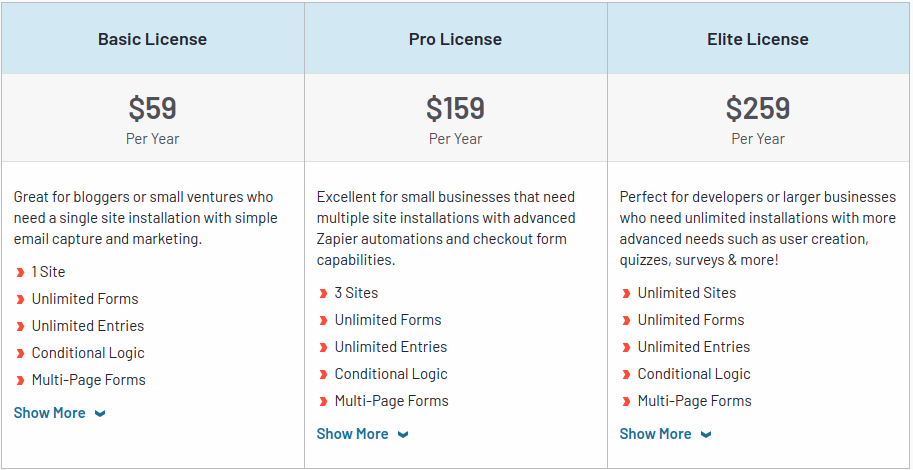This screenshot has width=913, height=470.
Task: Expand Show More under Basic License
Action: click(50, 413)
